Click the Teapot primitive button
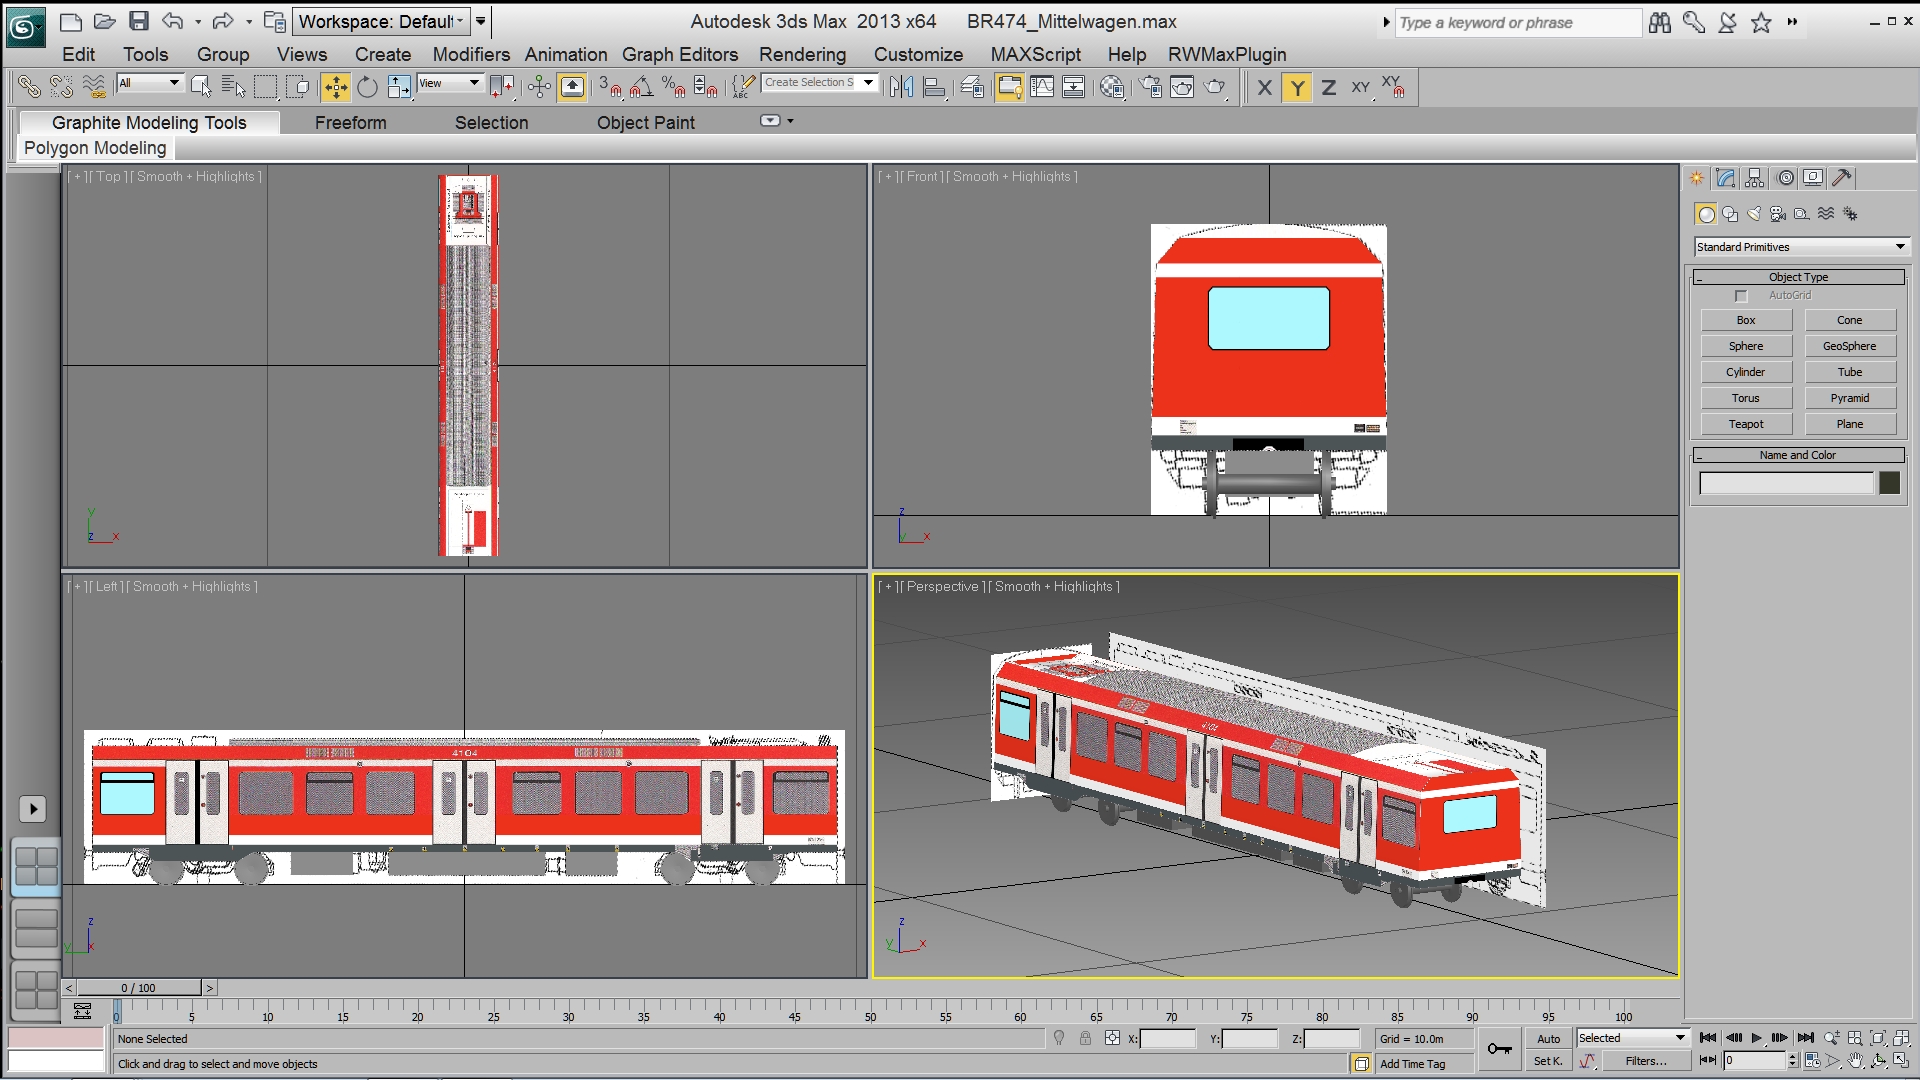 pos(1746,424)
